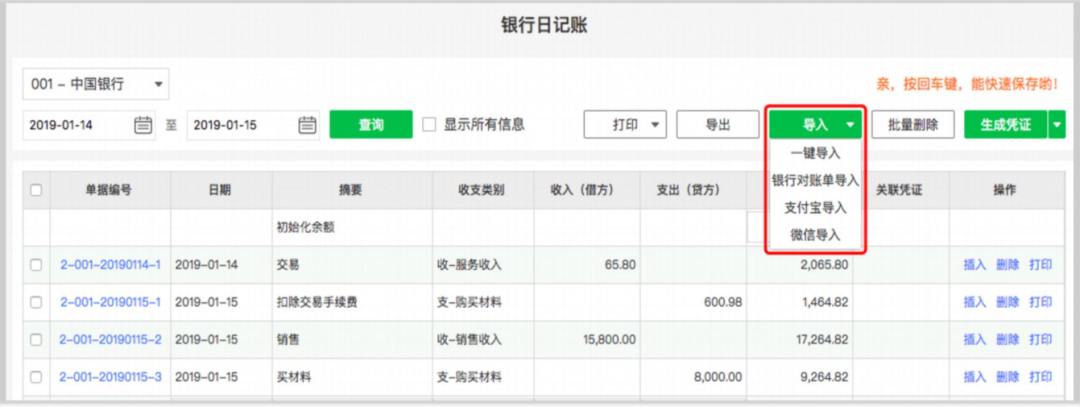Image resolution: width=1080 pixels, height=407 pixels.
Task: Open the end date calendar icon
Action: coord(307,125)
